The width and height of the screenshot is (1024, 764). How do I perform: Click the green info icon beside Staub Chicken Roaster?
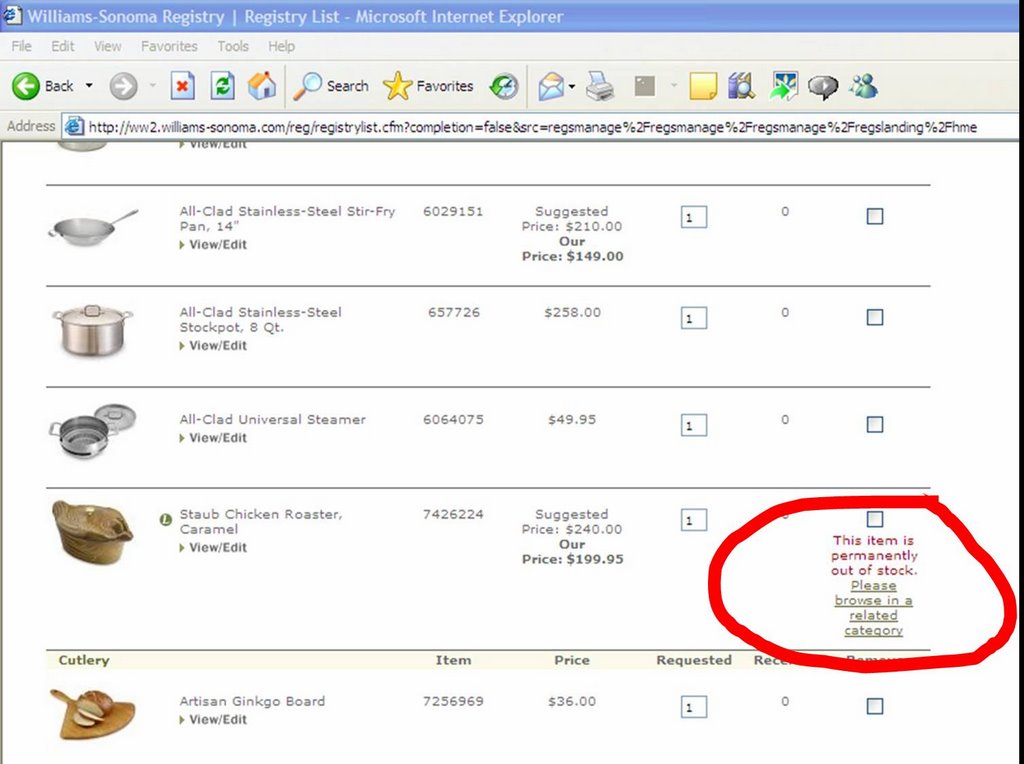[x=165, y=520]
